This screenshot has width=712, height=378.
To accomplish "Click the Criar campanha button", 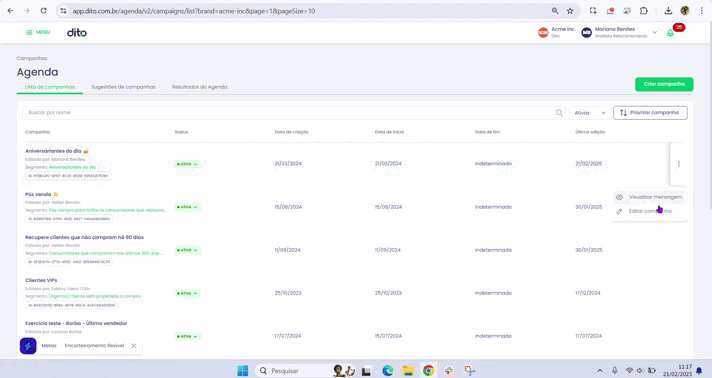I will pos(664,84).
